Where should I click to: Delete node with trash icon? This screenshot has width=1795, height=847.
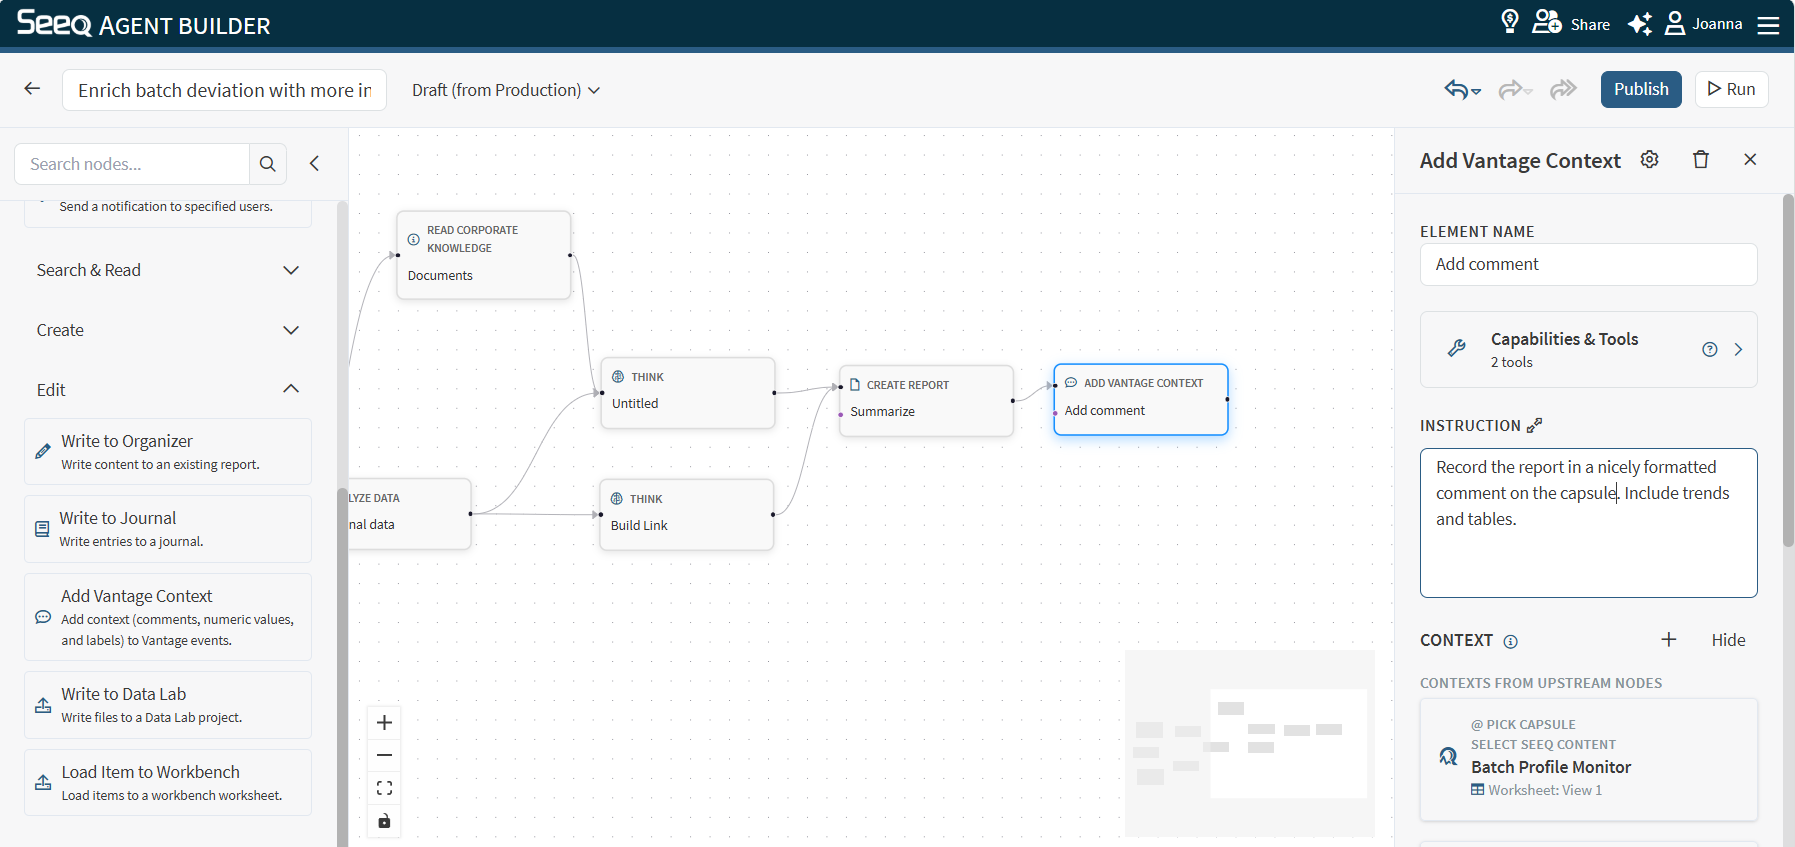pyautogui.click(x=1701, y=159)
